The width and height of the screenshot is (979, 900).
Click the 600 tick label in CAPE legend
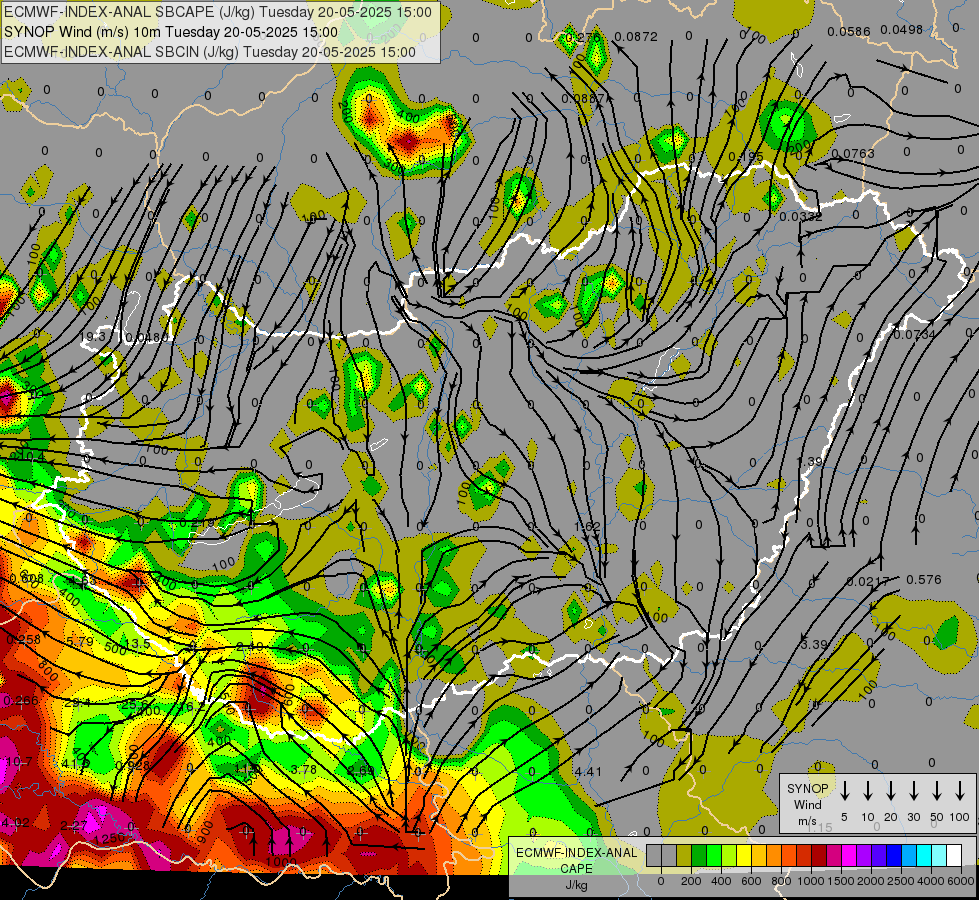[x=751, y=881]
